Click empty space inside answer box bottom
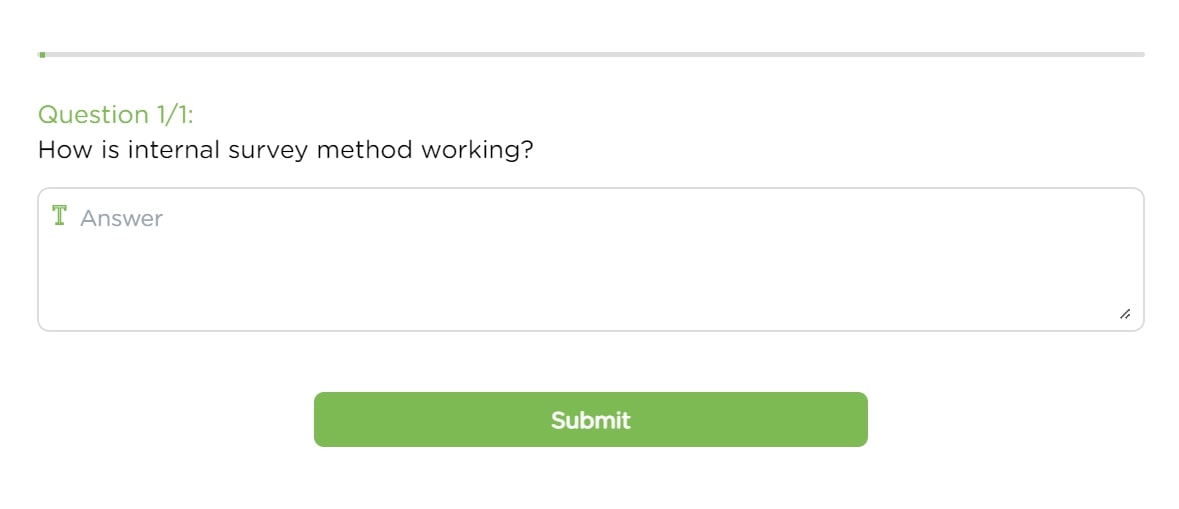The width and height of the screenshot is (1179, 509). pyautogui.click(x=590, y=300)
